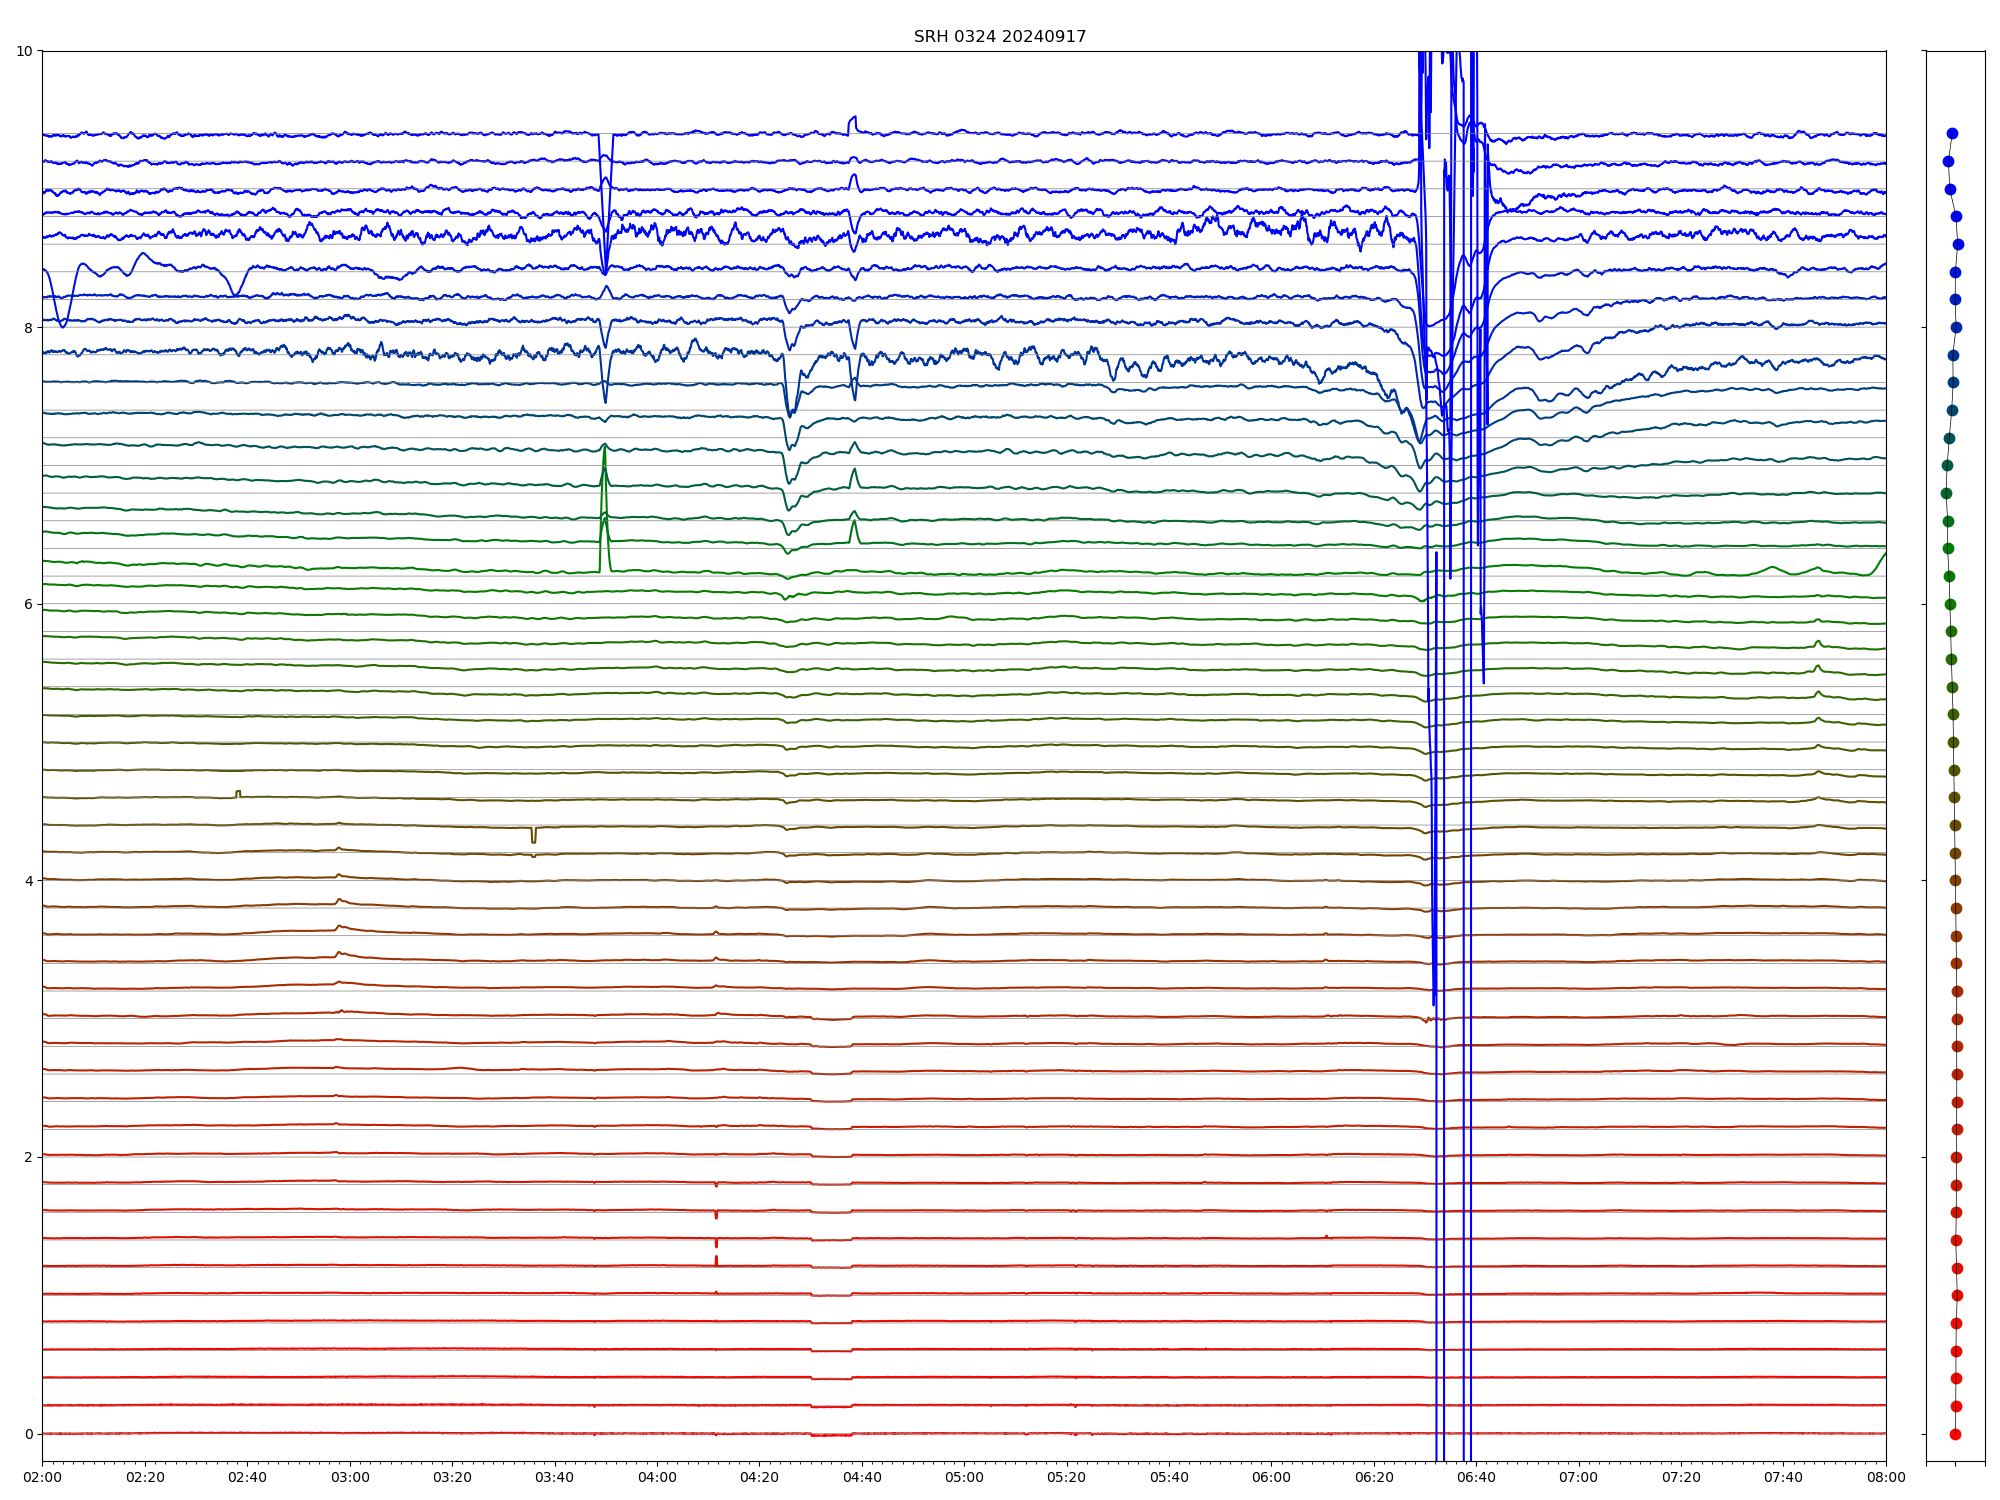This screenshot has width=2000, height=1500.
Task: Click the 06:40 time axis label
Action: pos(1476,1478)
